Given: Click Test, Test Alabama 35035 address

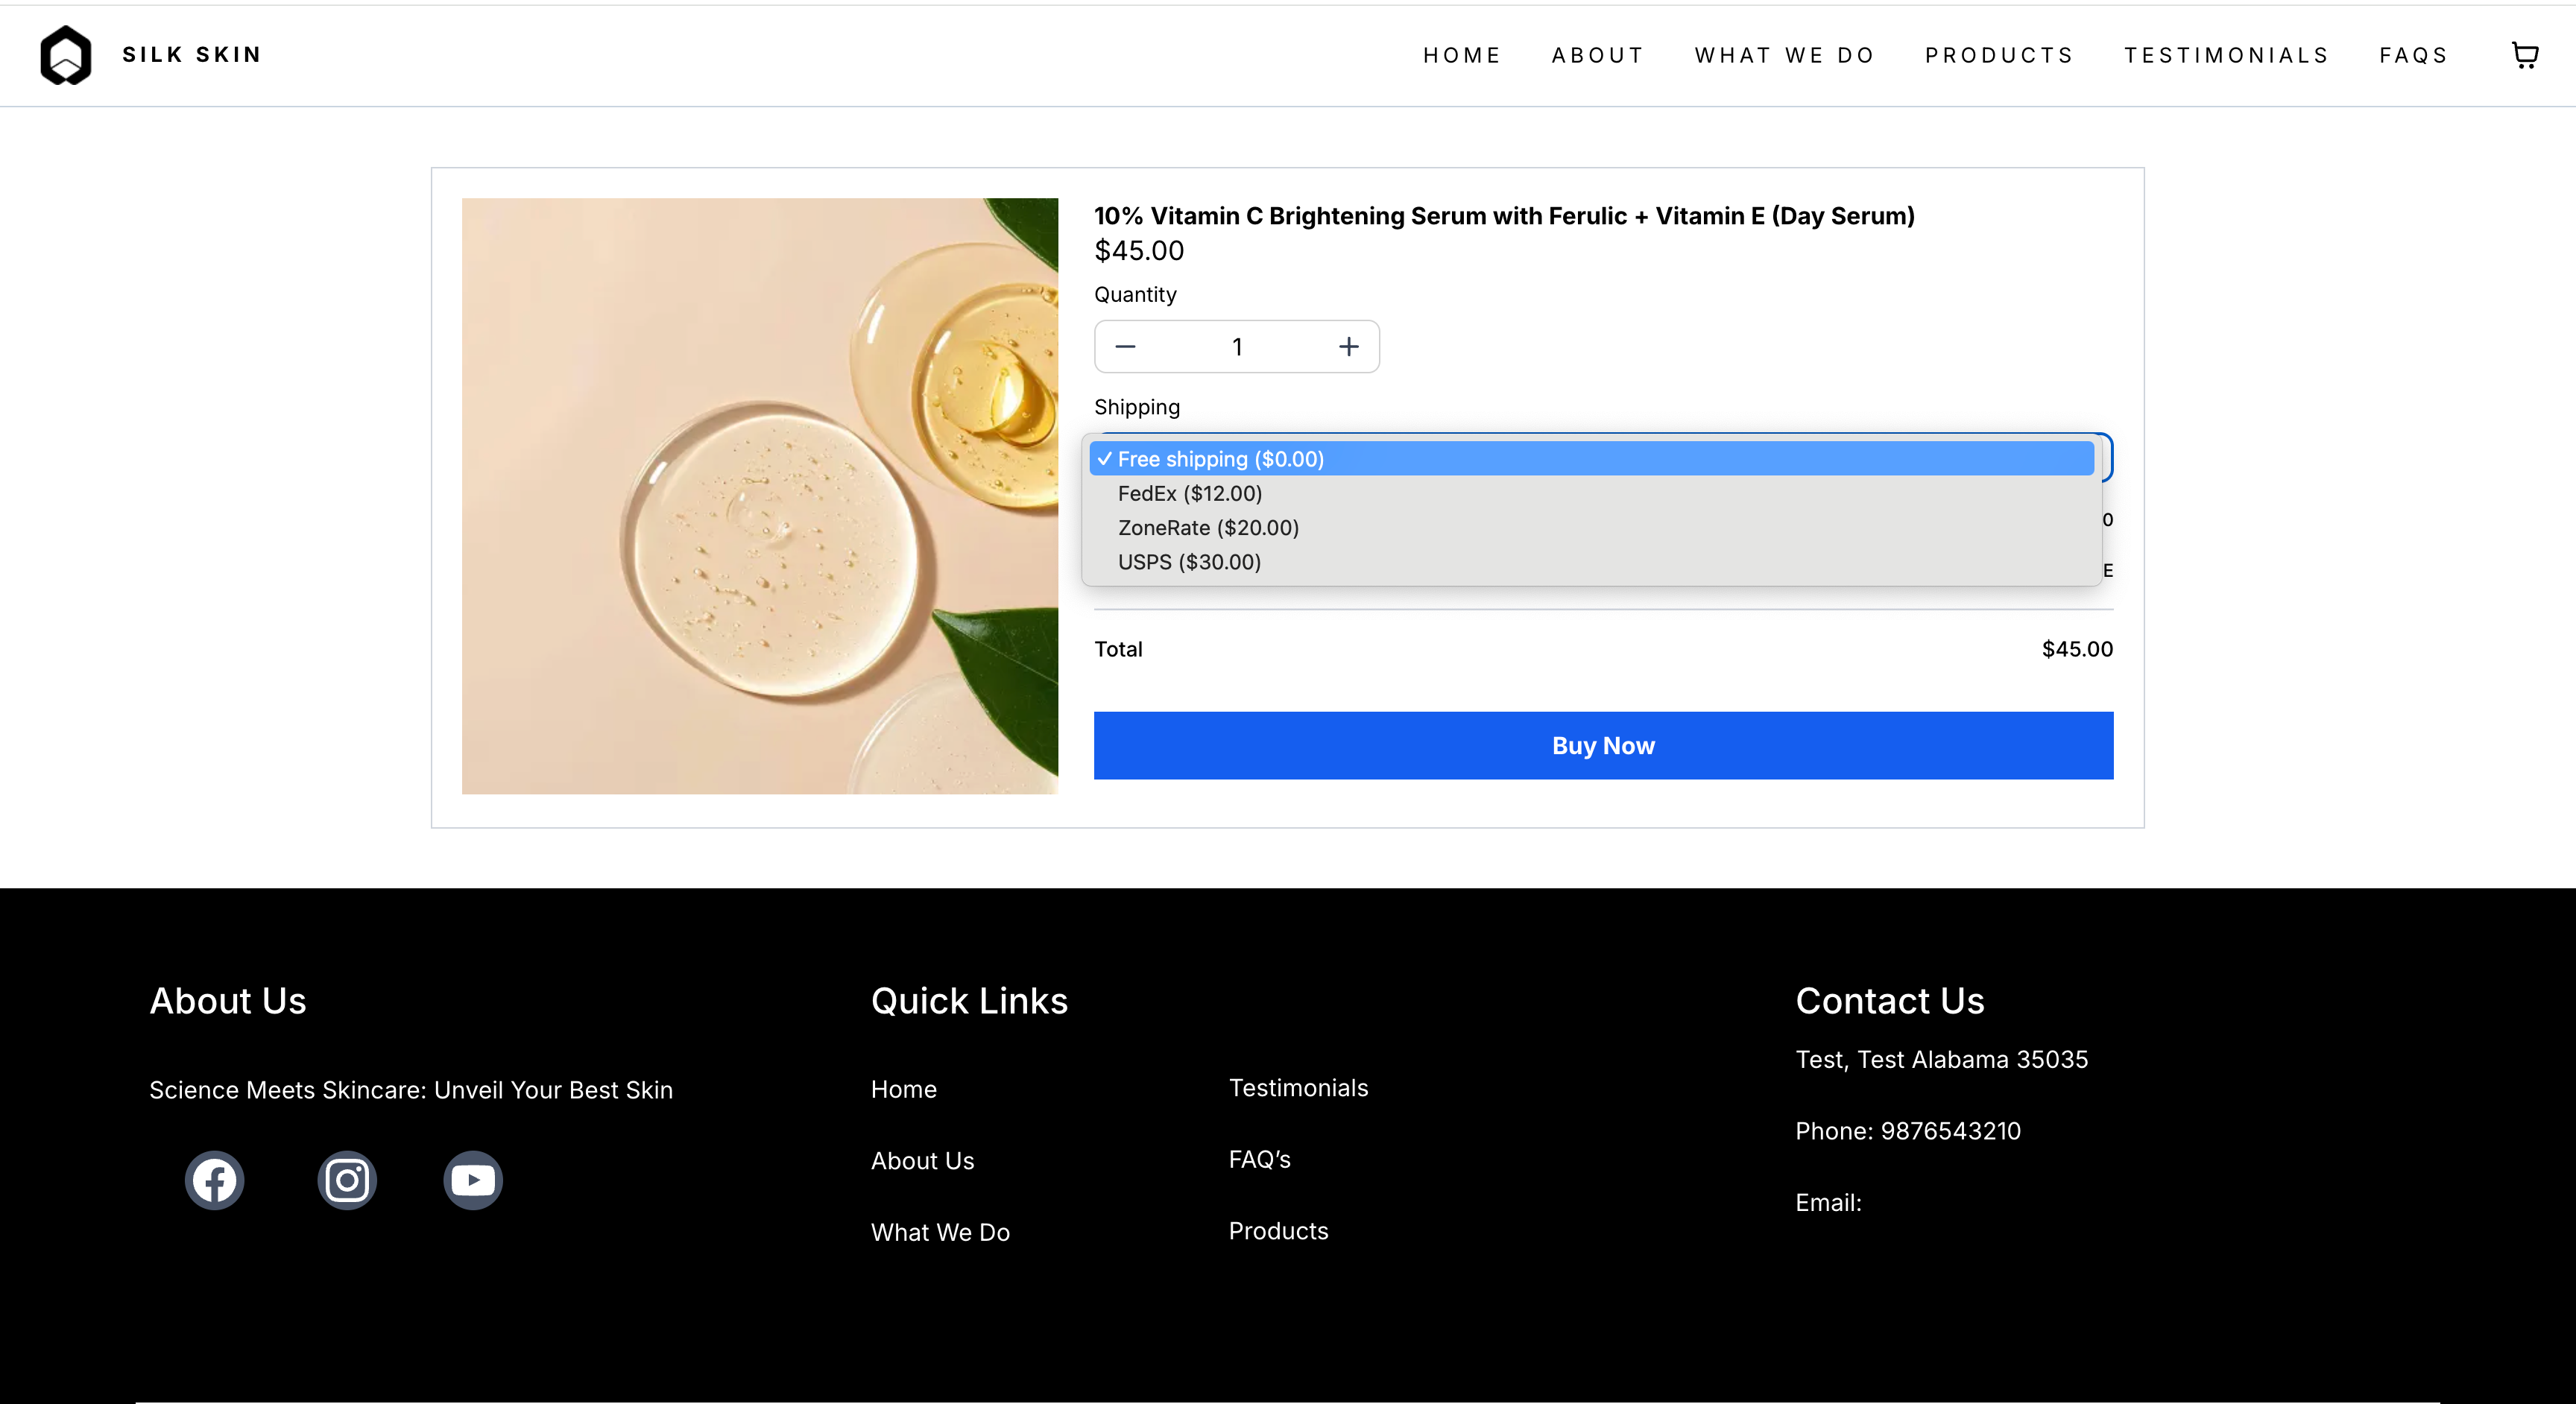Looking at the screenshot, I should (x=1941, y=1060).
